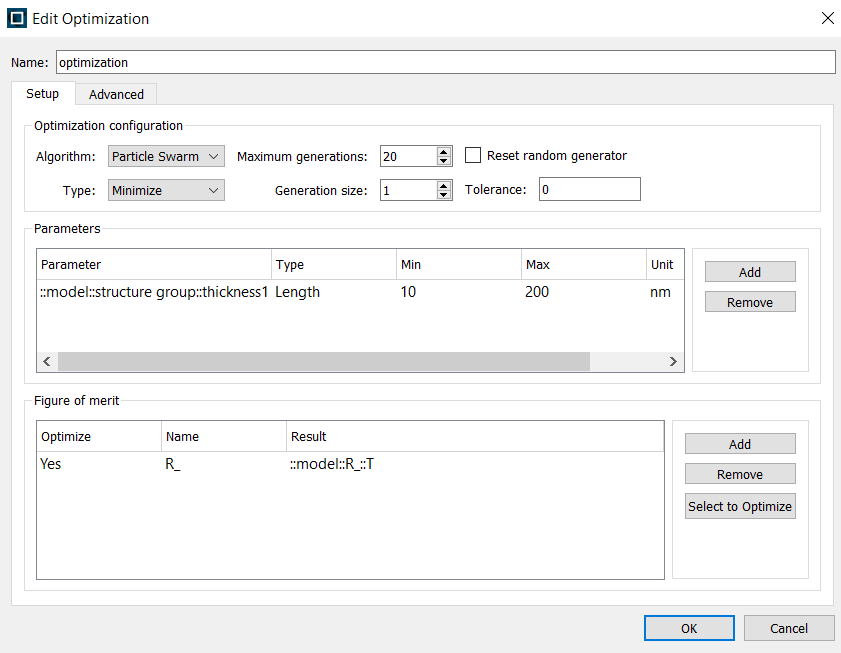Click the Edit Optimization window icon

(17, 18)
